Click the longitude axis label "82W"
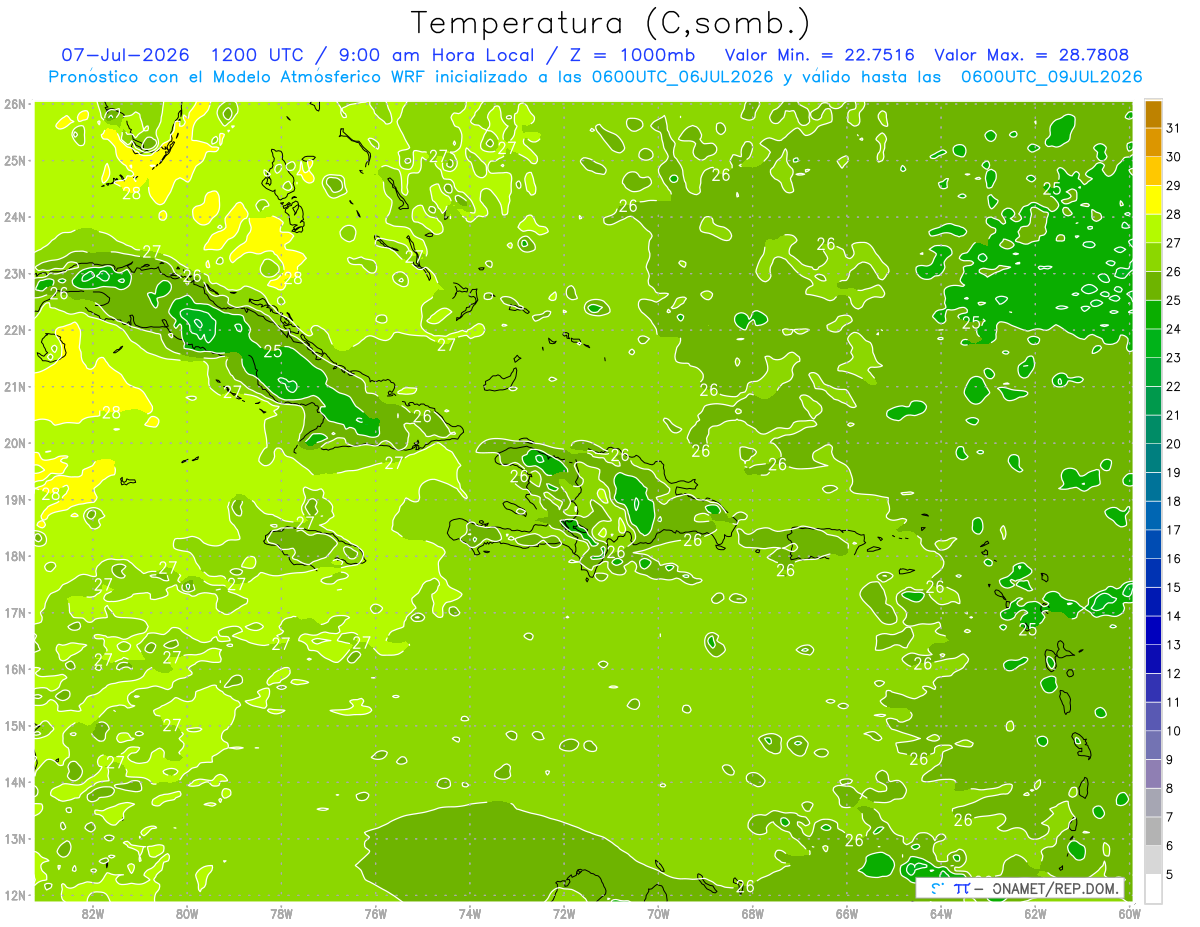The height and width of the screenshot is (927, 1200). [x=93, y=914]
